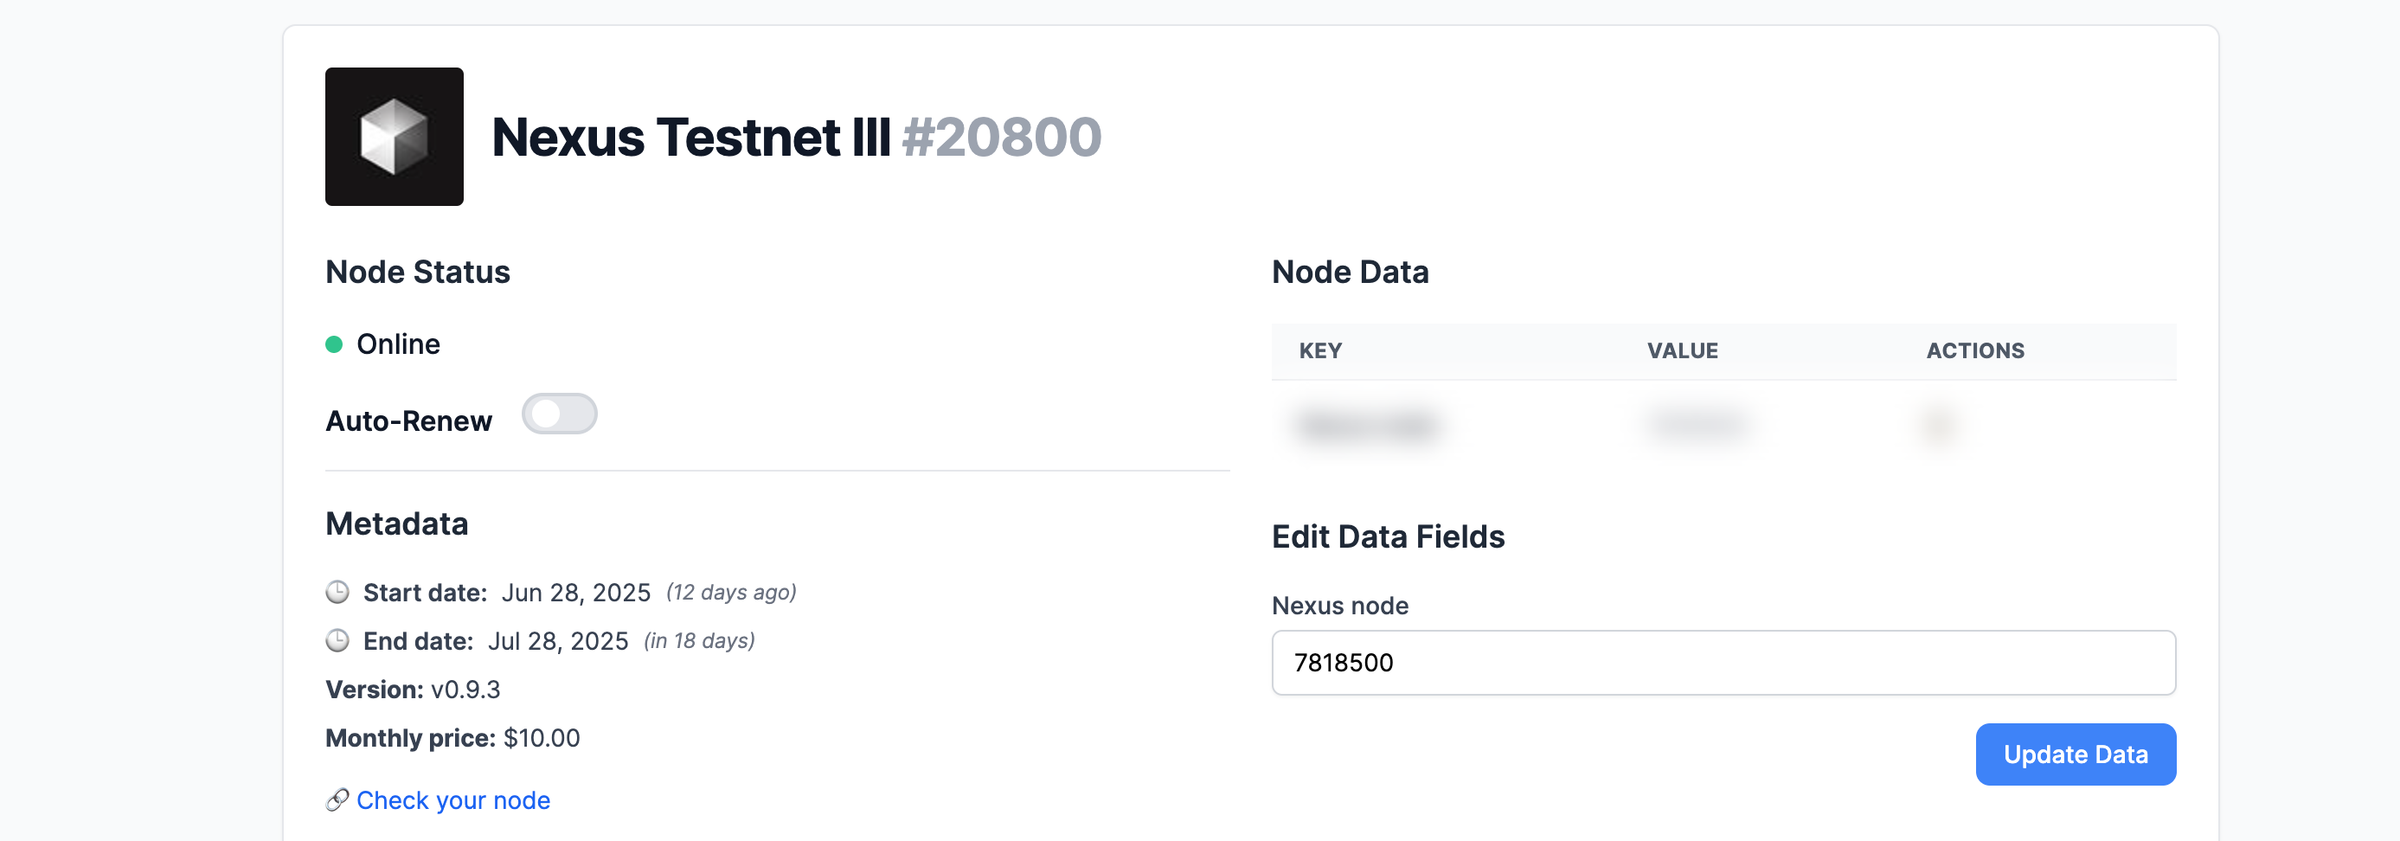Click the Edit Data Fields heading
The width and height of the screenshot is (2400, 841).
coord(1388,536)
